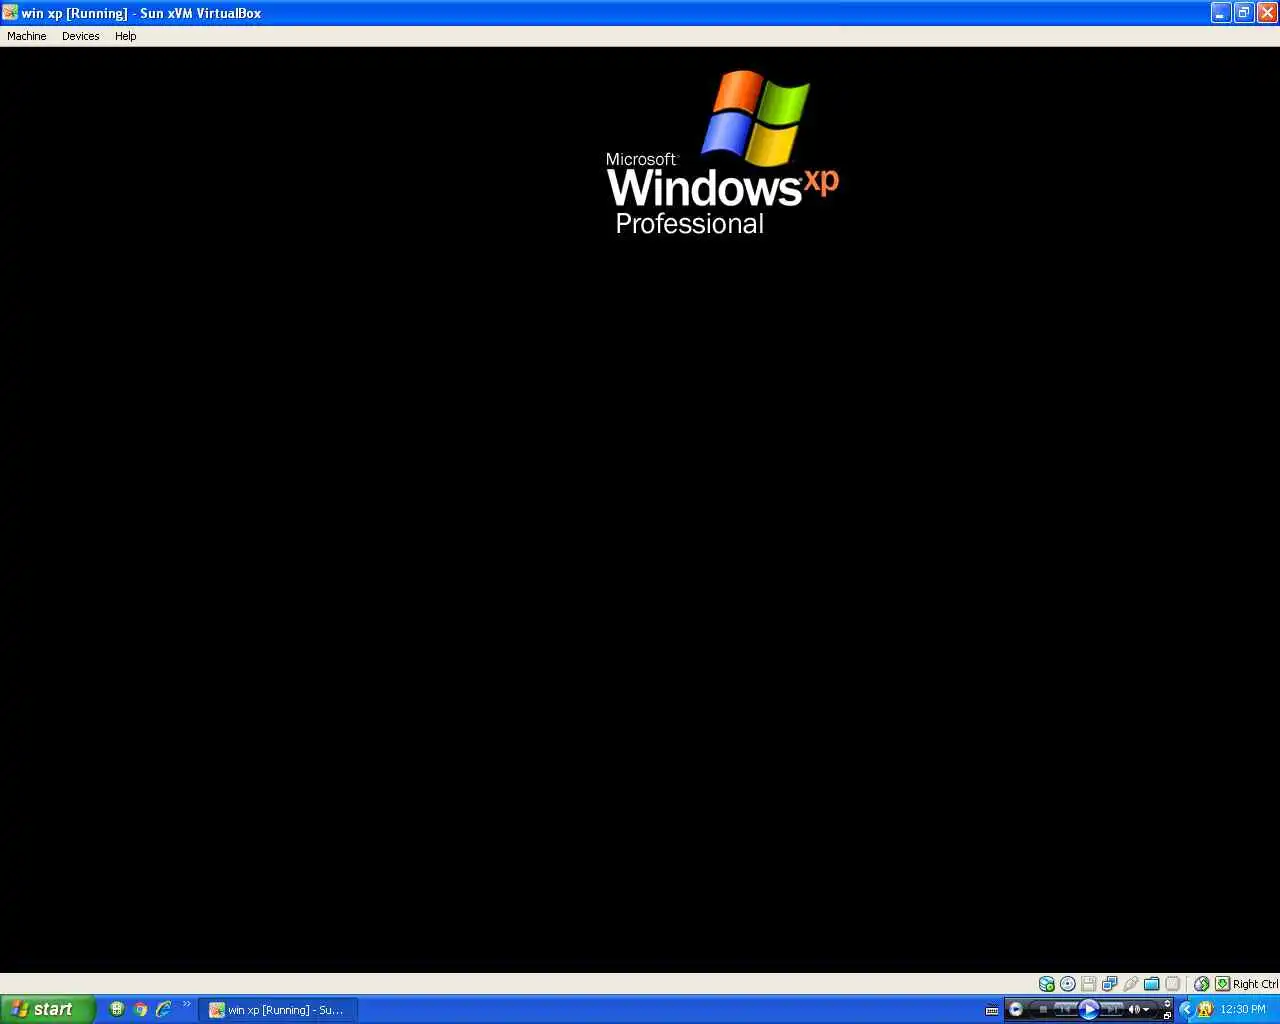Click the shared folders status icon

(x=1152, y=984)
